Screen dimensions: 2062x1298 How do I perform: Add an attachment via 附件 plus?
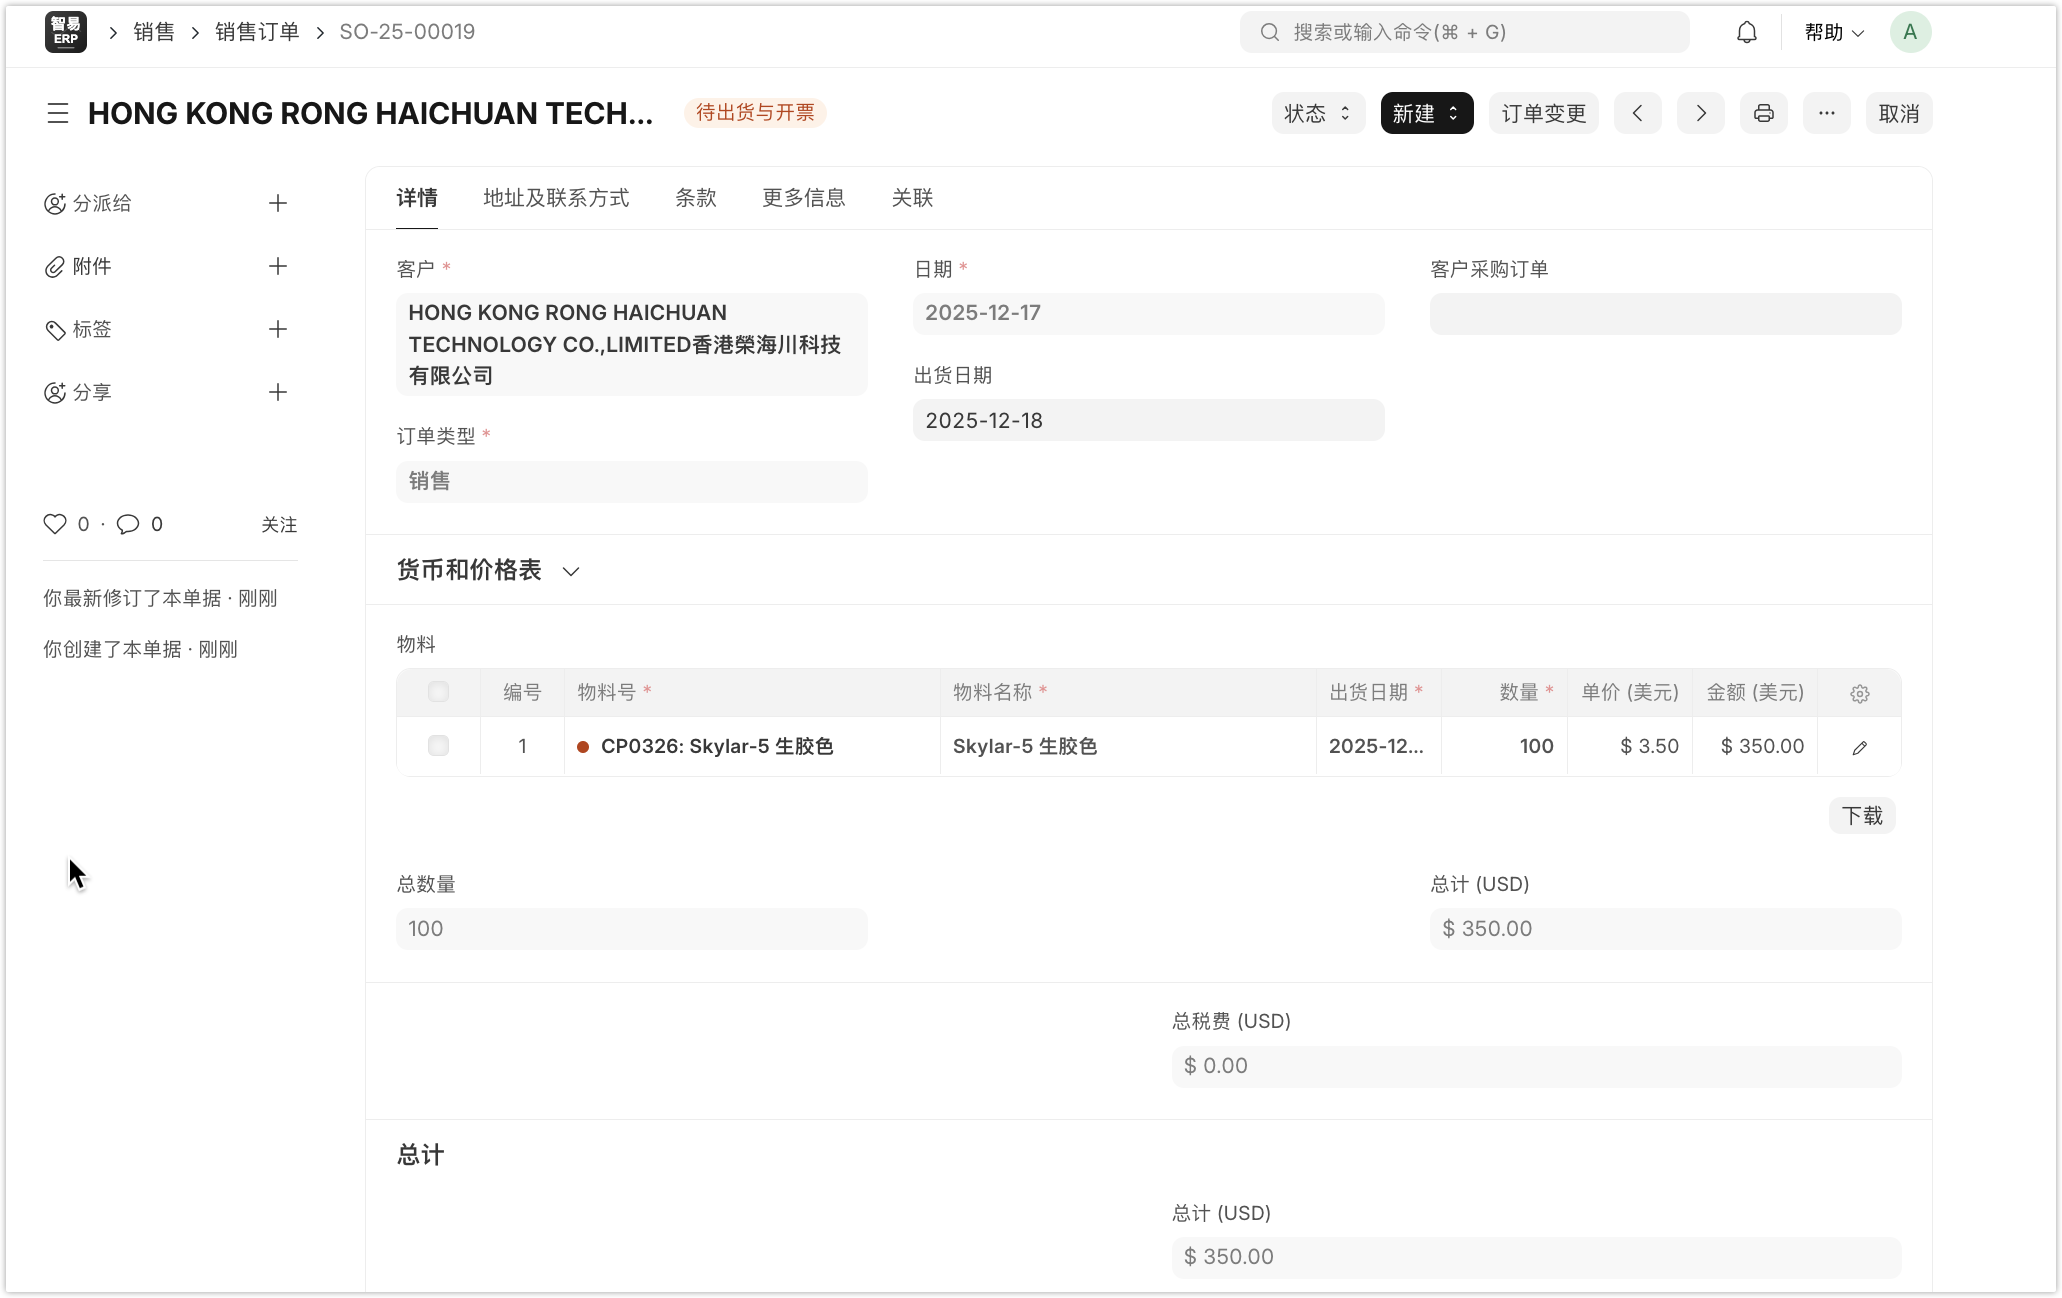pos(278,266)
